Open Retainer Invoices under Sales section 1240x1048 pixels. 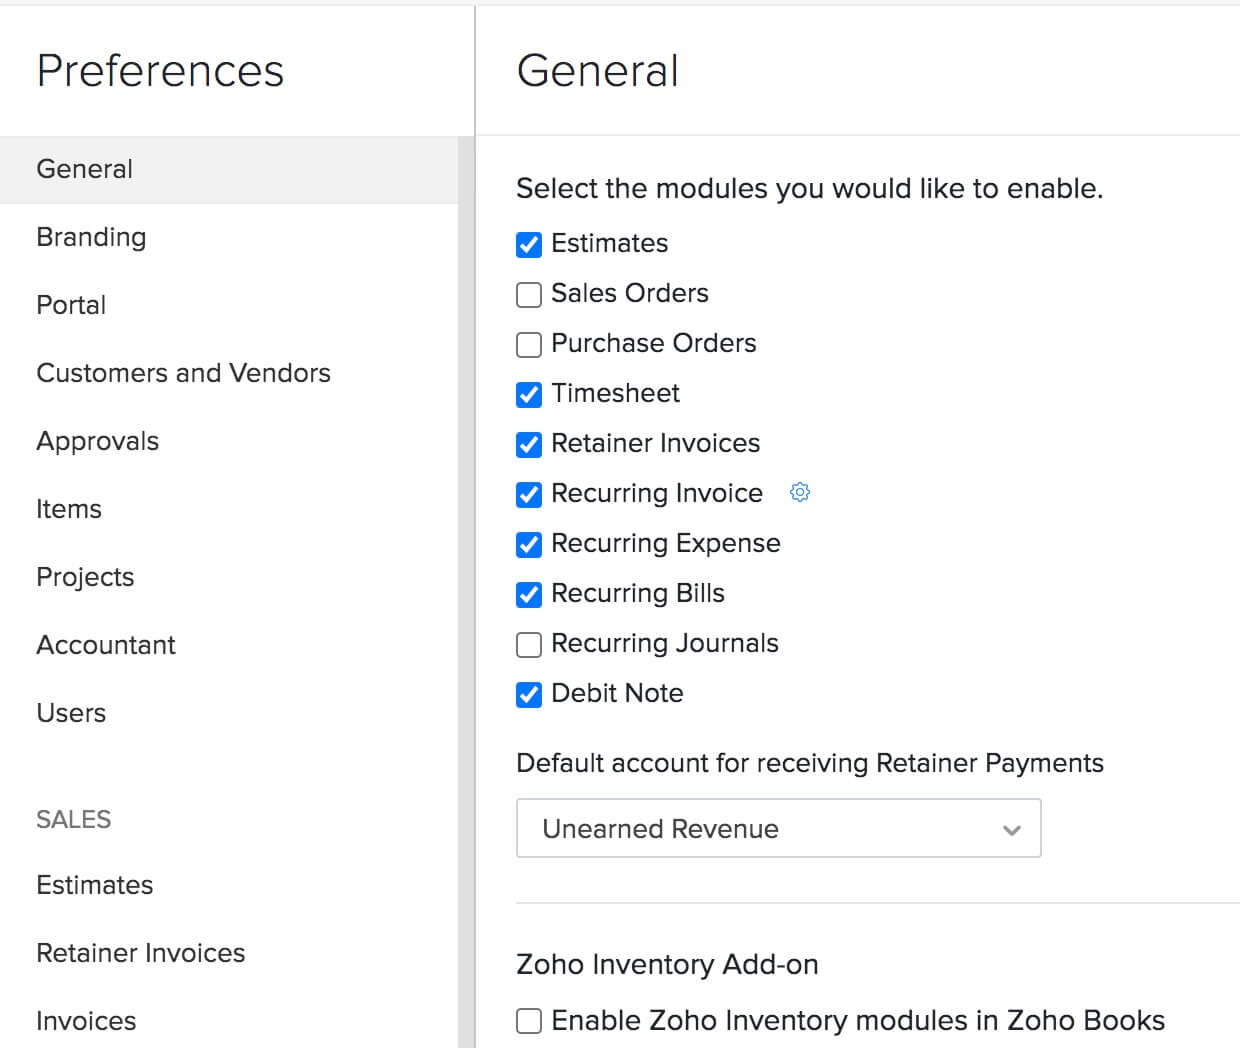tap(140, 953)
